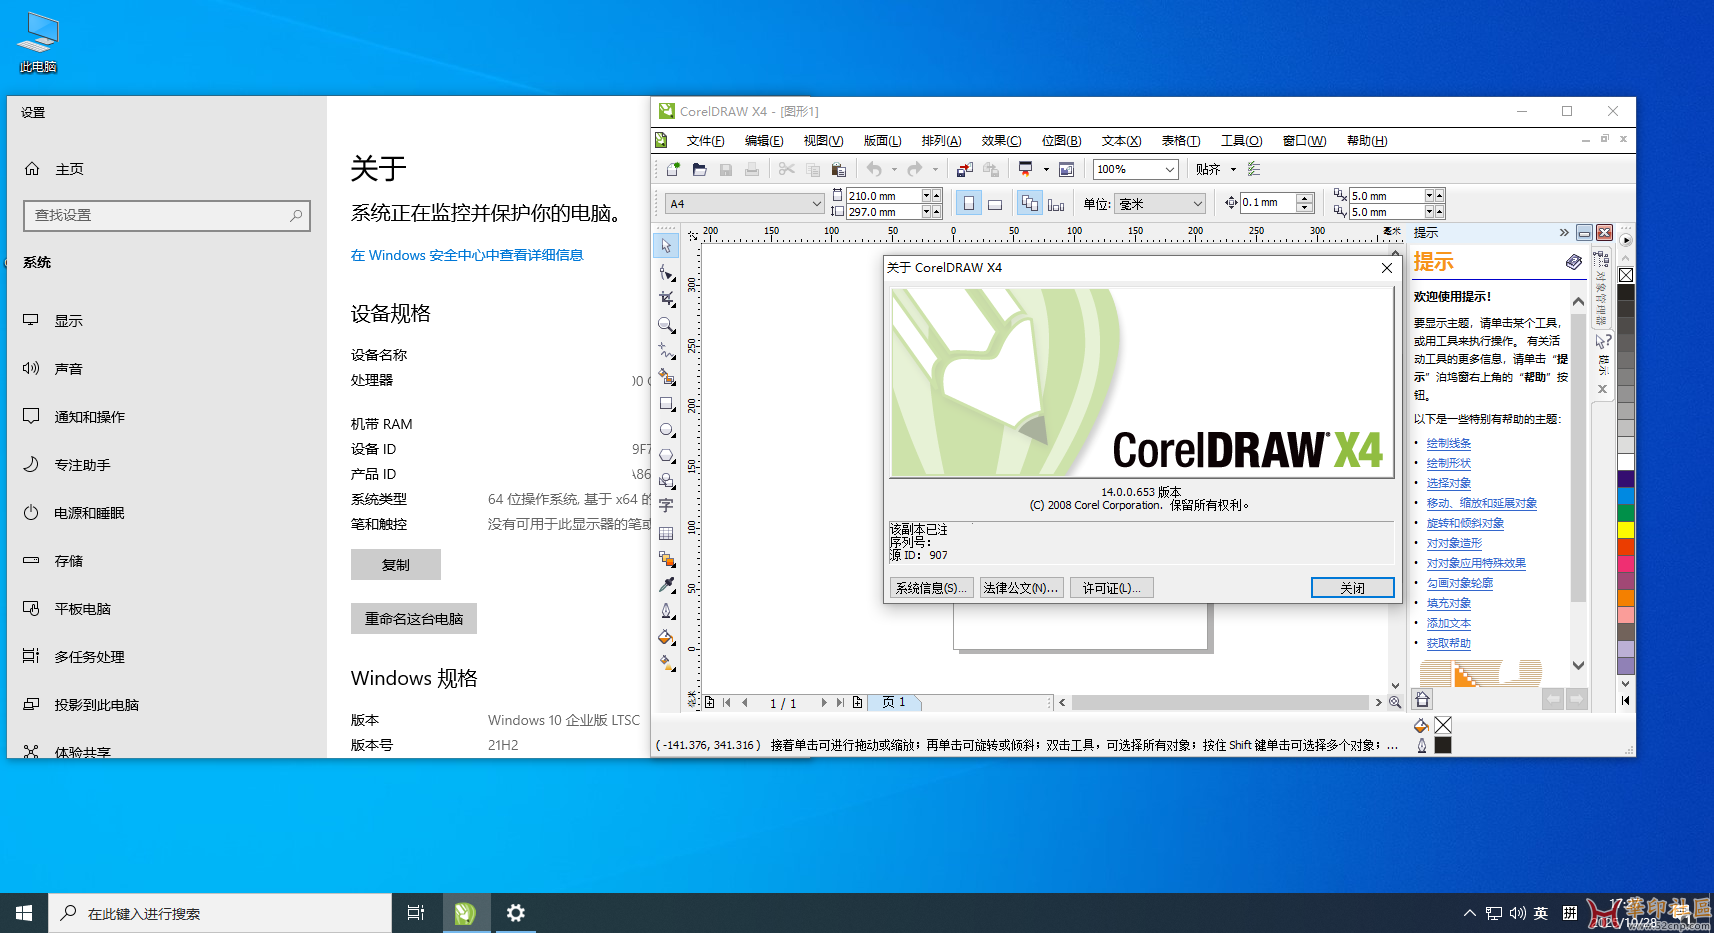Viewport: 1714px width, 933px height.
Task: Select the Pick tool in the toolbox
Action: pyautogui.click(x=666, y=246)
